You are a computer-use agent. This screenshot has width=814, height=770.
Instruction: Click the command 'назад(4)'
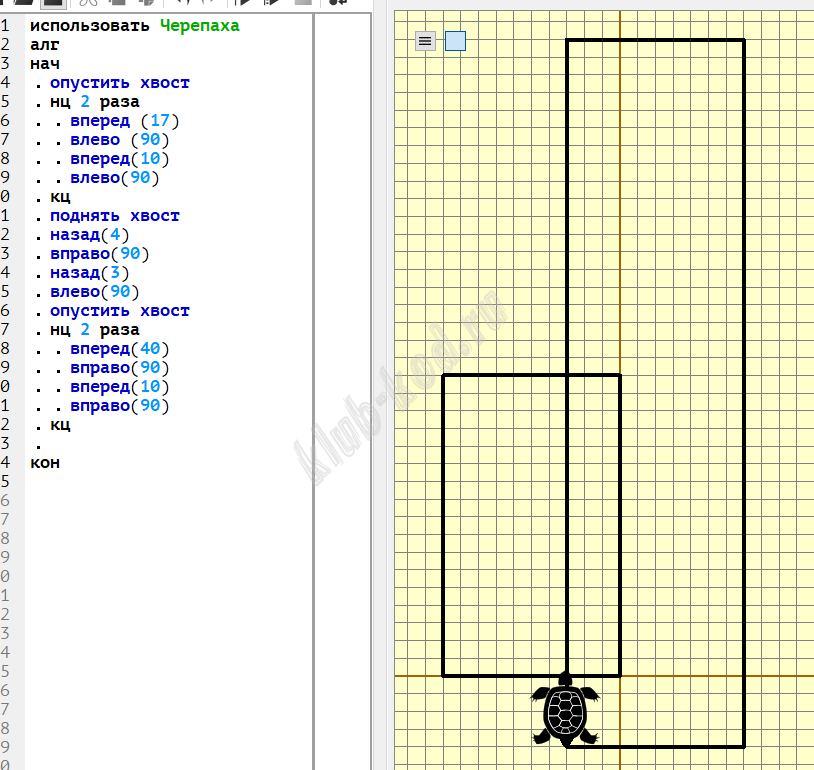[89, 235]
